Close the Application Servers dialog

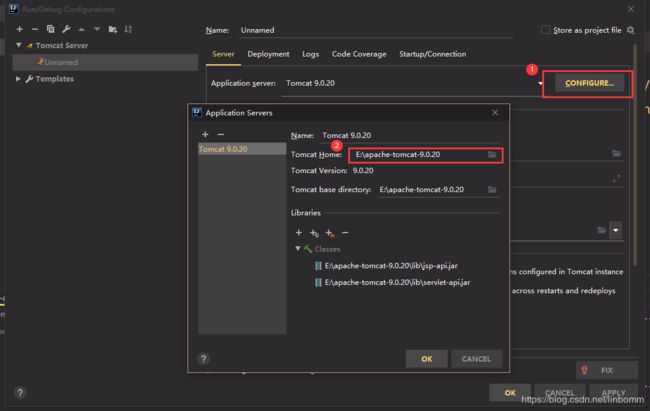495,113
